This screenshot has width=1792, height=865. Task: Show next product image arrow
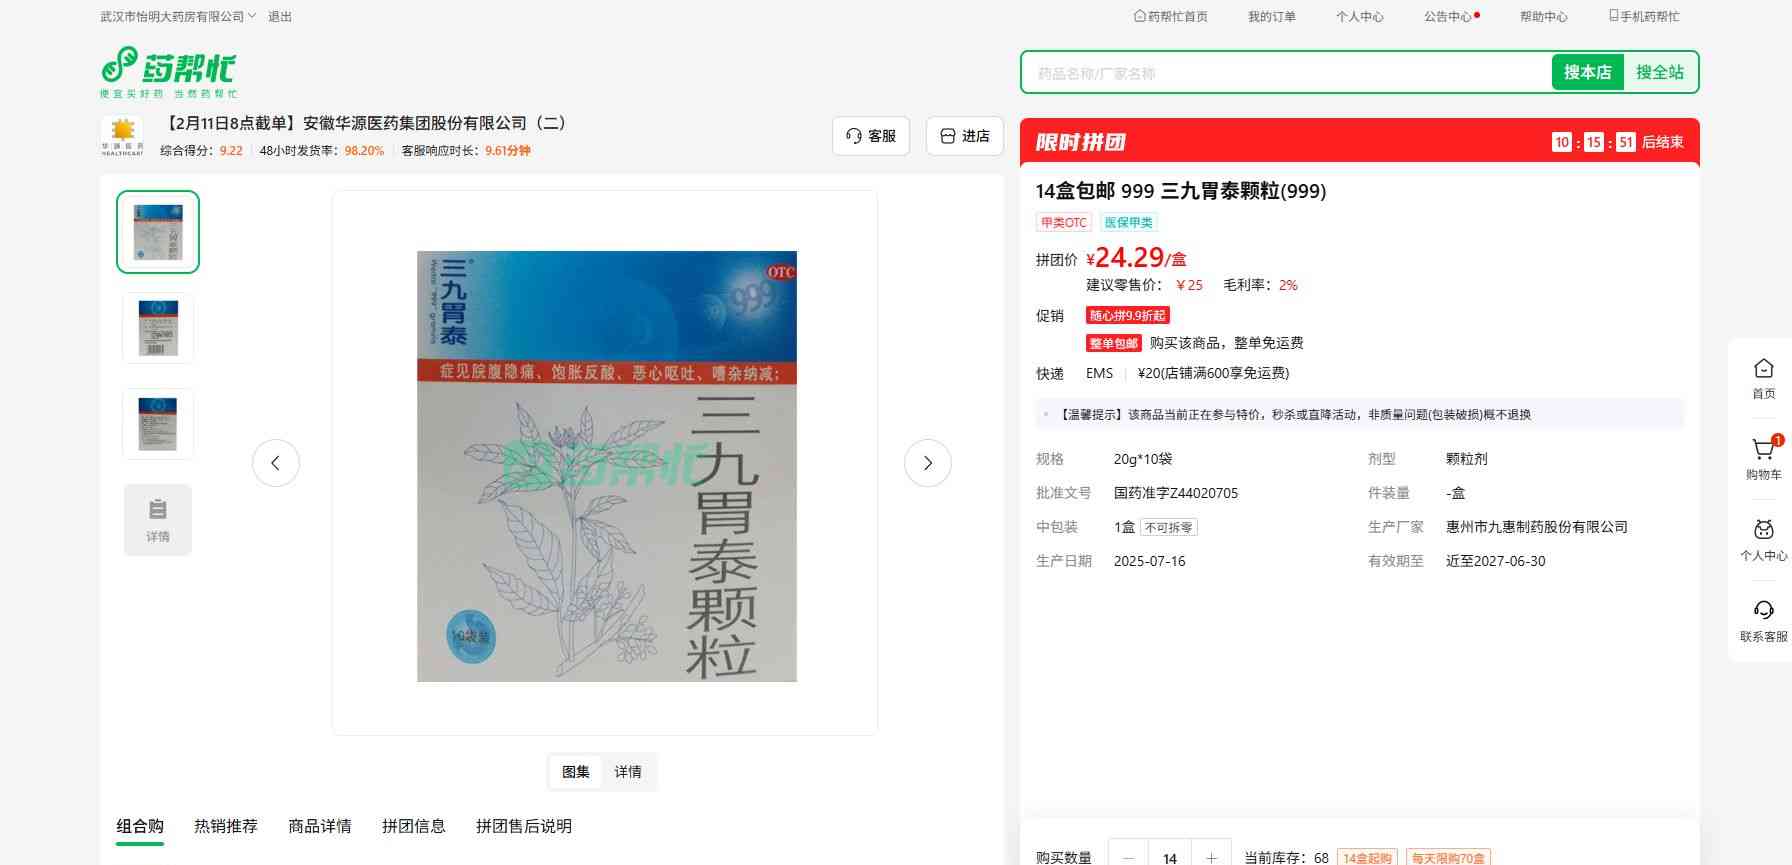[x=927, y=463]
